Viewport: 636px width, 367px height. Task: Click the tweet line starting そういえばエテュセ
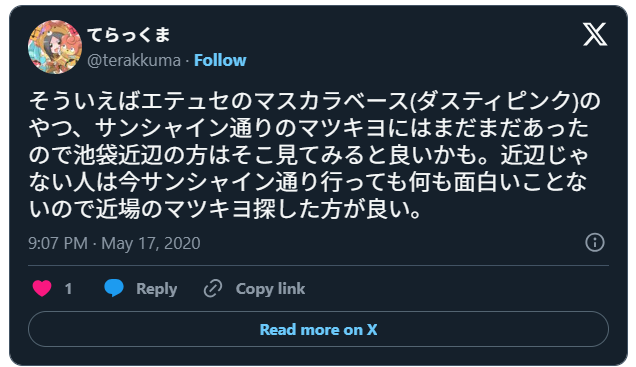click(315, 101)
